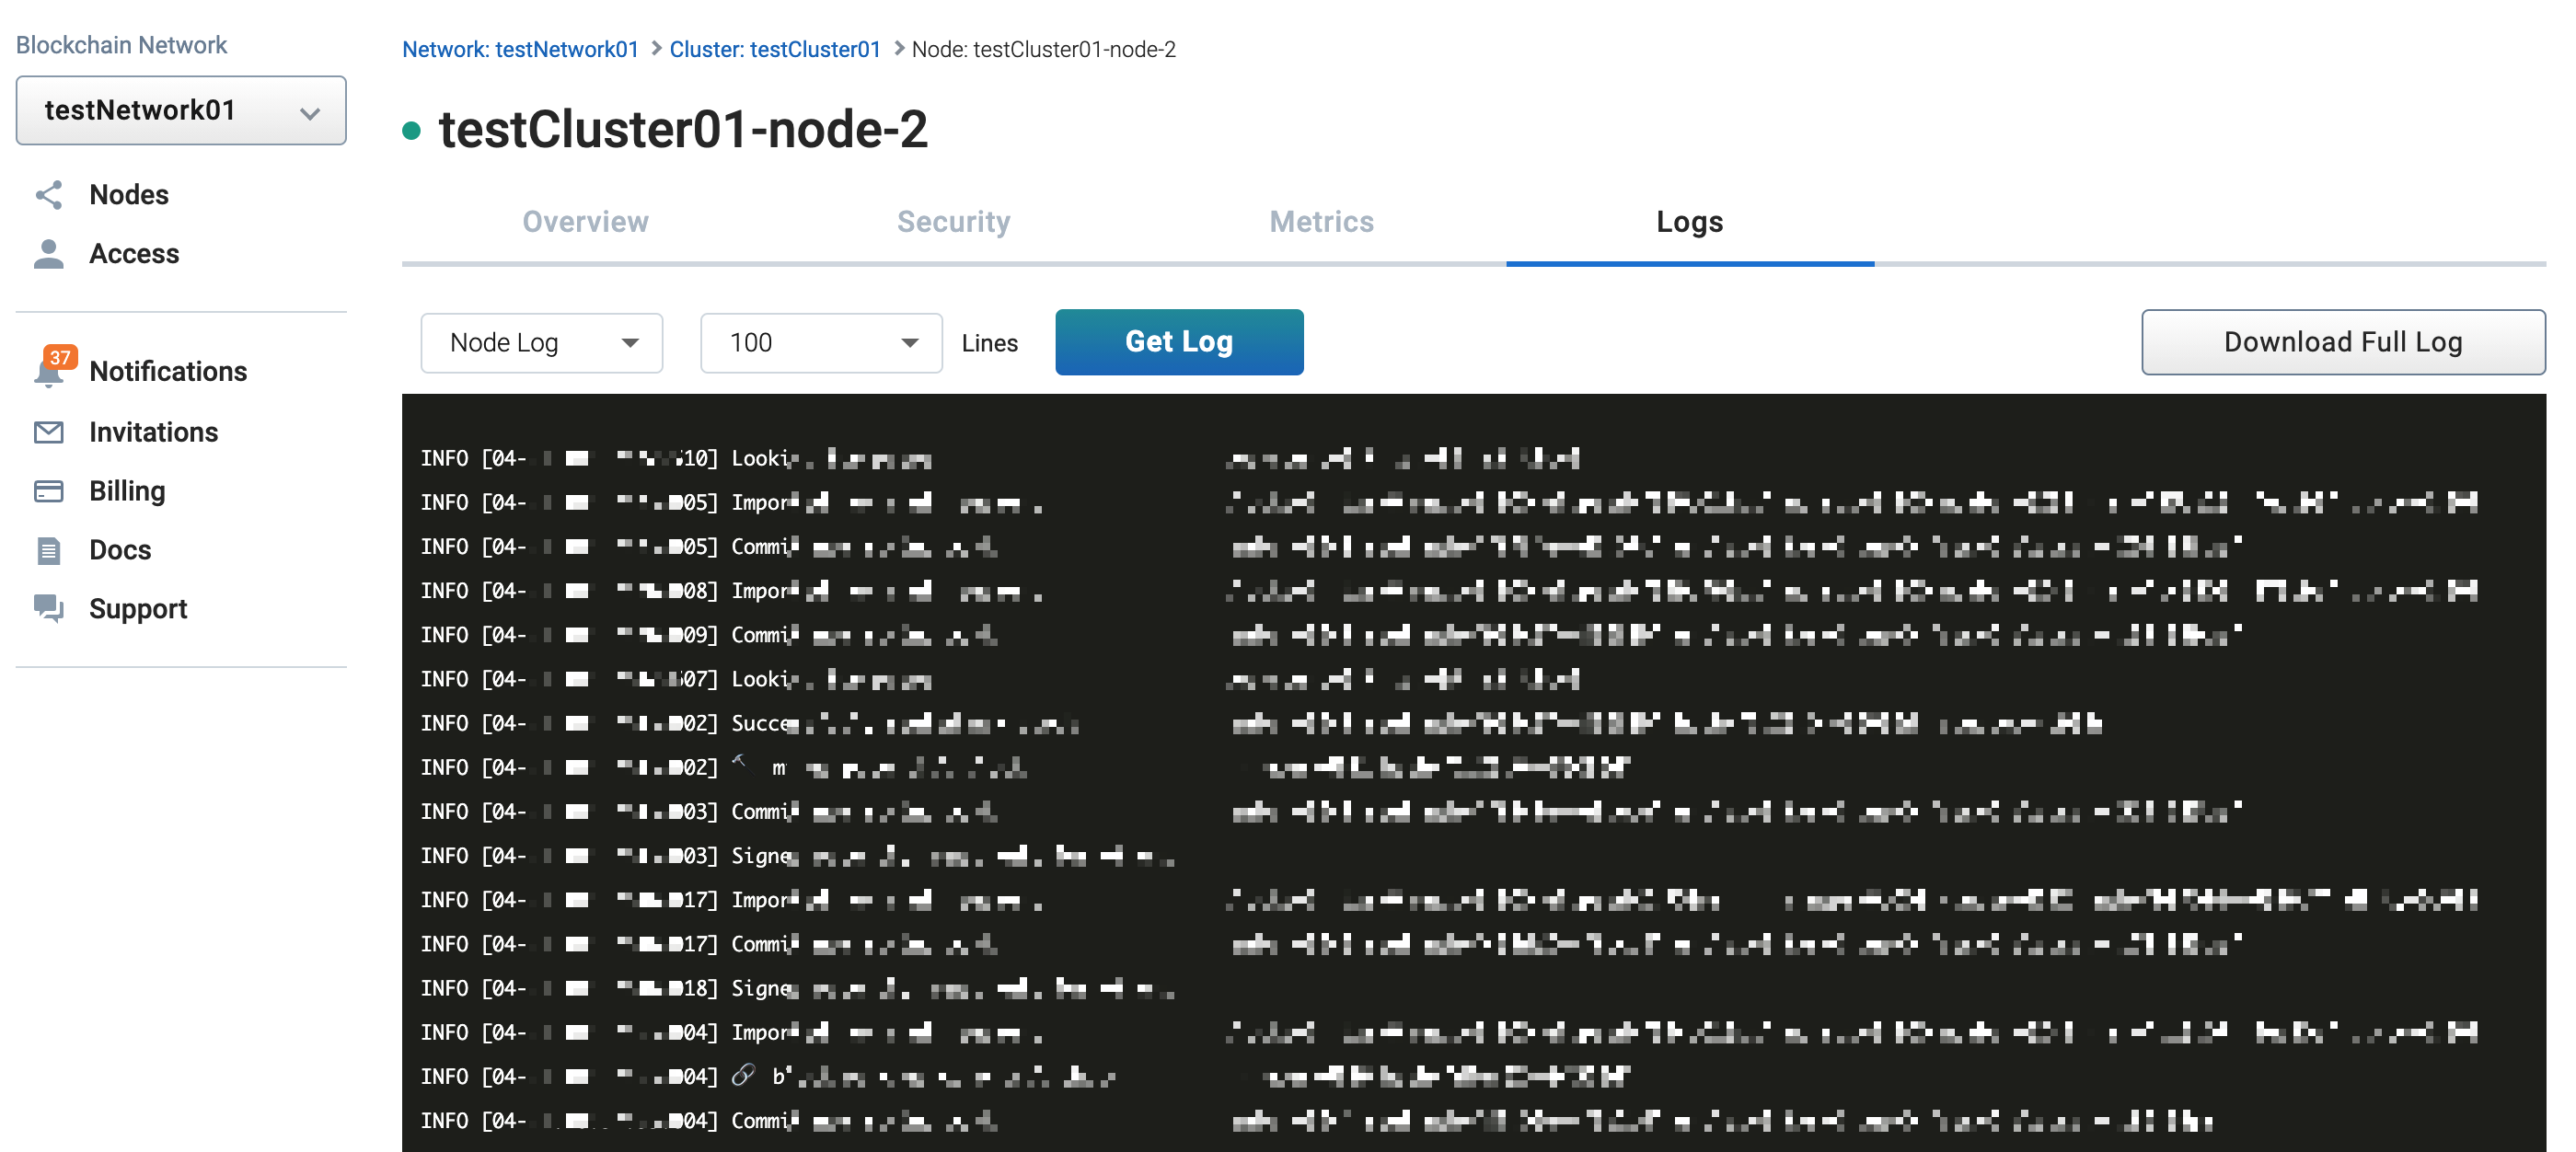The height and width of the screenshot is (1152, 2576).
Task: Click the Node: testCluster01-node-2 breadcrumb text
Action: point(1044,49)
